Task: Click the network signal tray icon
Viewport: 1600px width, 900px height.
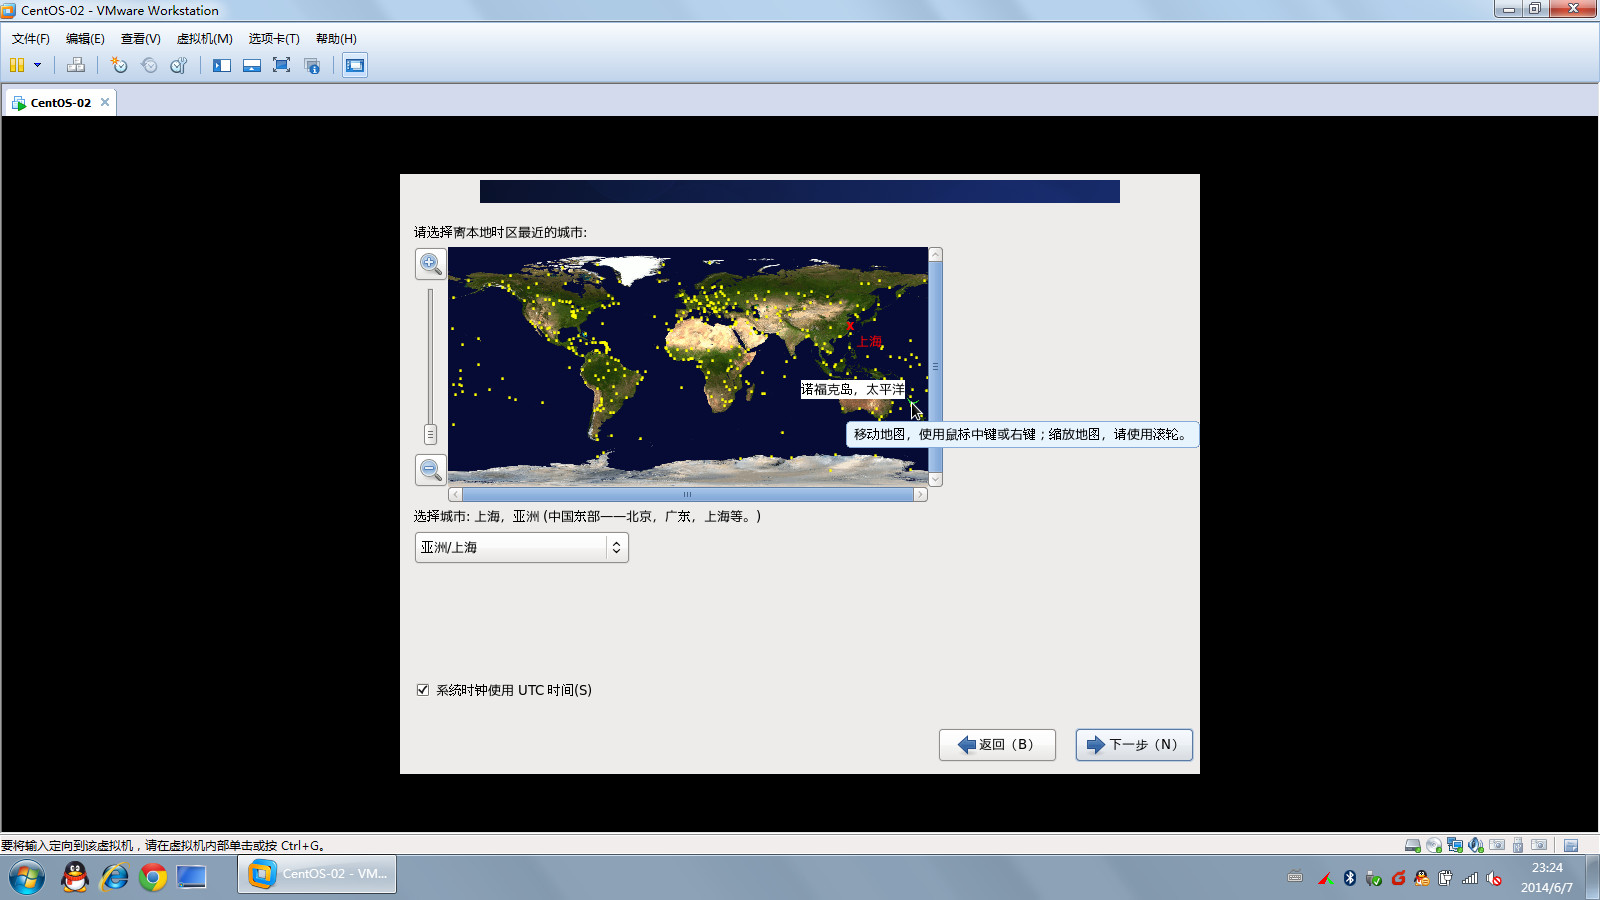Action: 1470,878
